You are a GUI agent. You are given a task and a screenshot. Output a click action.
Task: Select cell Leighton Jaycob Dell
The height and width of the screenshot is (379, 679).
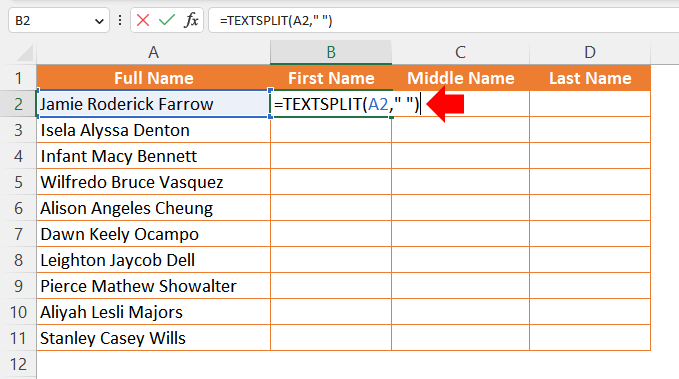click(x=153, y=260)
